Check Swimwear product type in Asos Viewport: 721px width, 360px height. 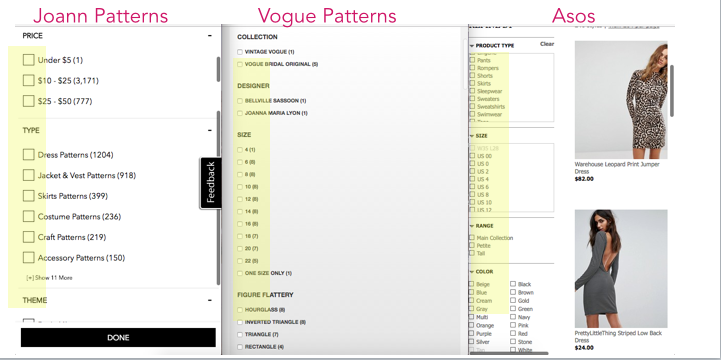point(472,114)
